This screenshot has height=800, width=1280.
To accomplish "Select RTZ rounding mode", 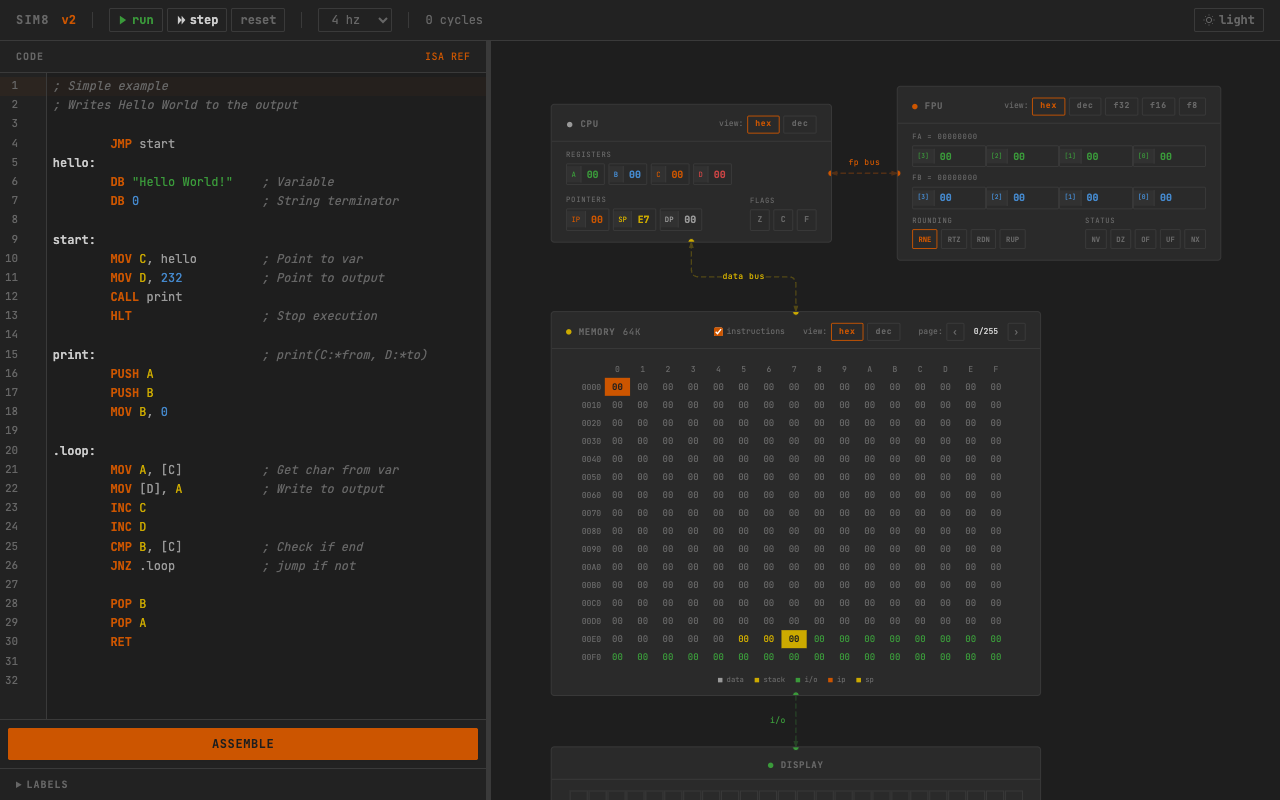I will tap(953, 240).
